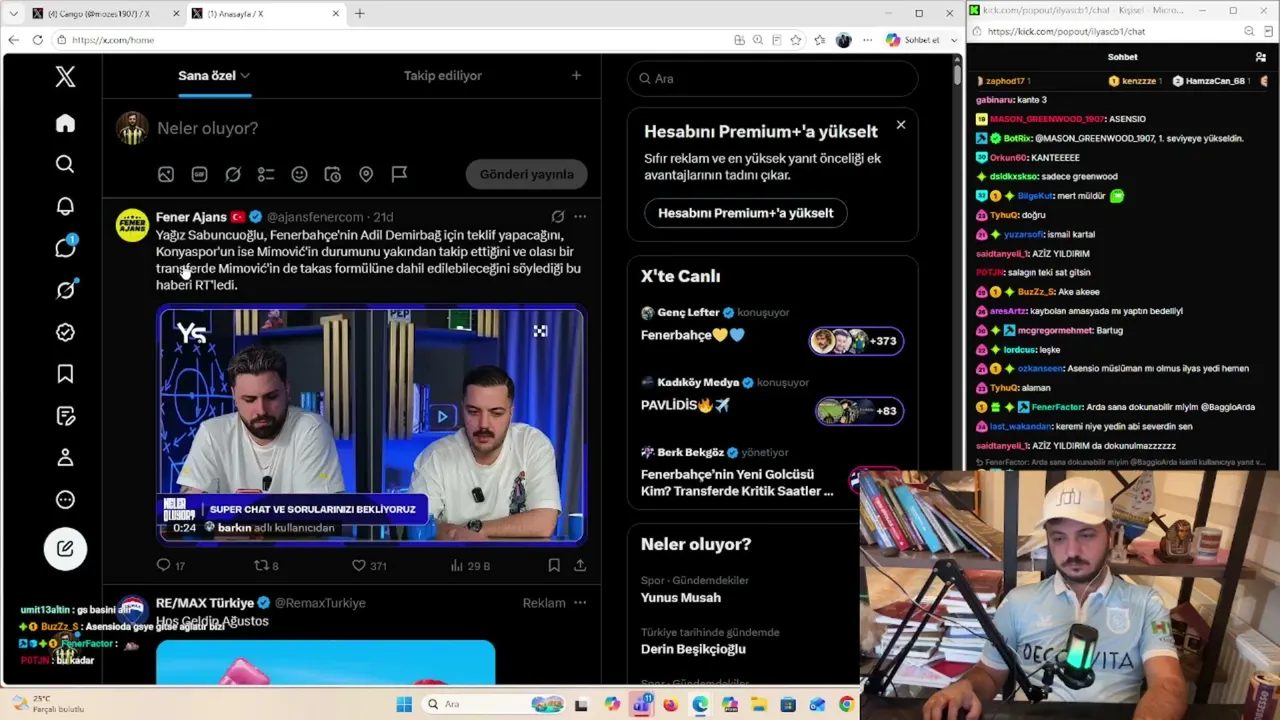Open File Explorer from the taskbar
The image size is (1280, 720).
[759, 704]
